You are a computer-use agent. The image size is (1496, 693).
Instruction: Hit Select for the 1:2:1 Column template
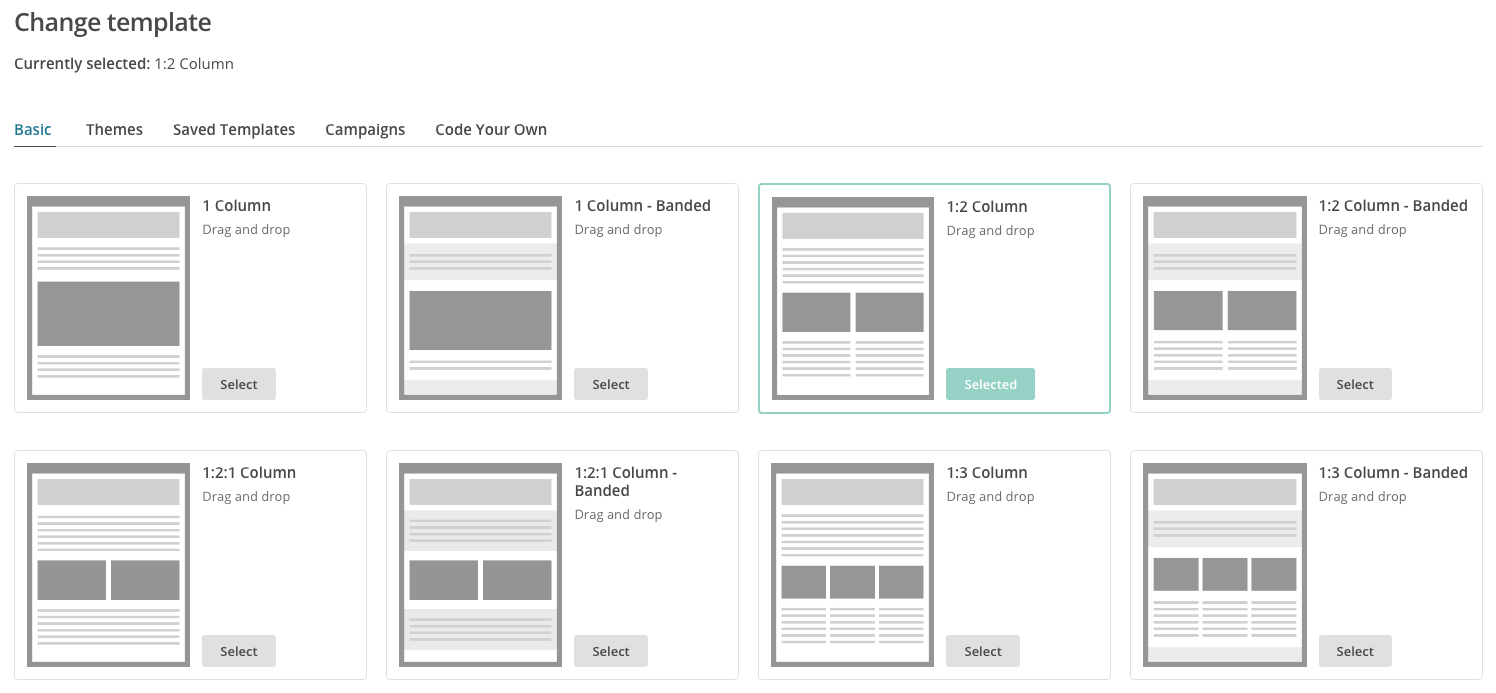point(238,652)
